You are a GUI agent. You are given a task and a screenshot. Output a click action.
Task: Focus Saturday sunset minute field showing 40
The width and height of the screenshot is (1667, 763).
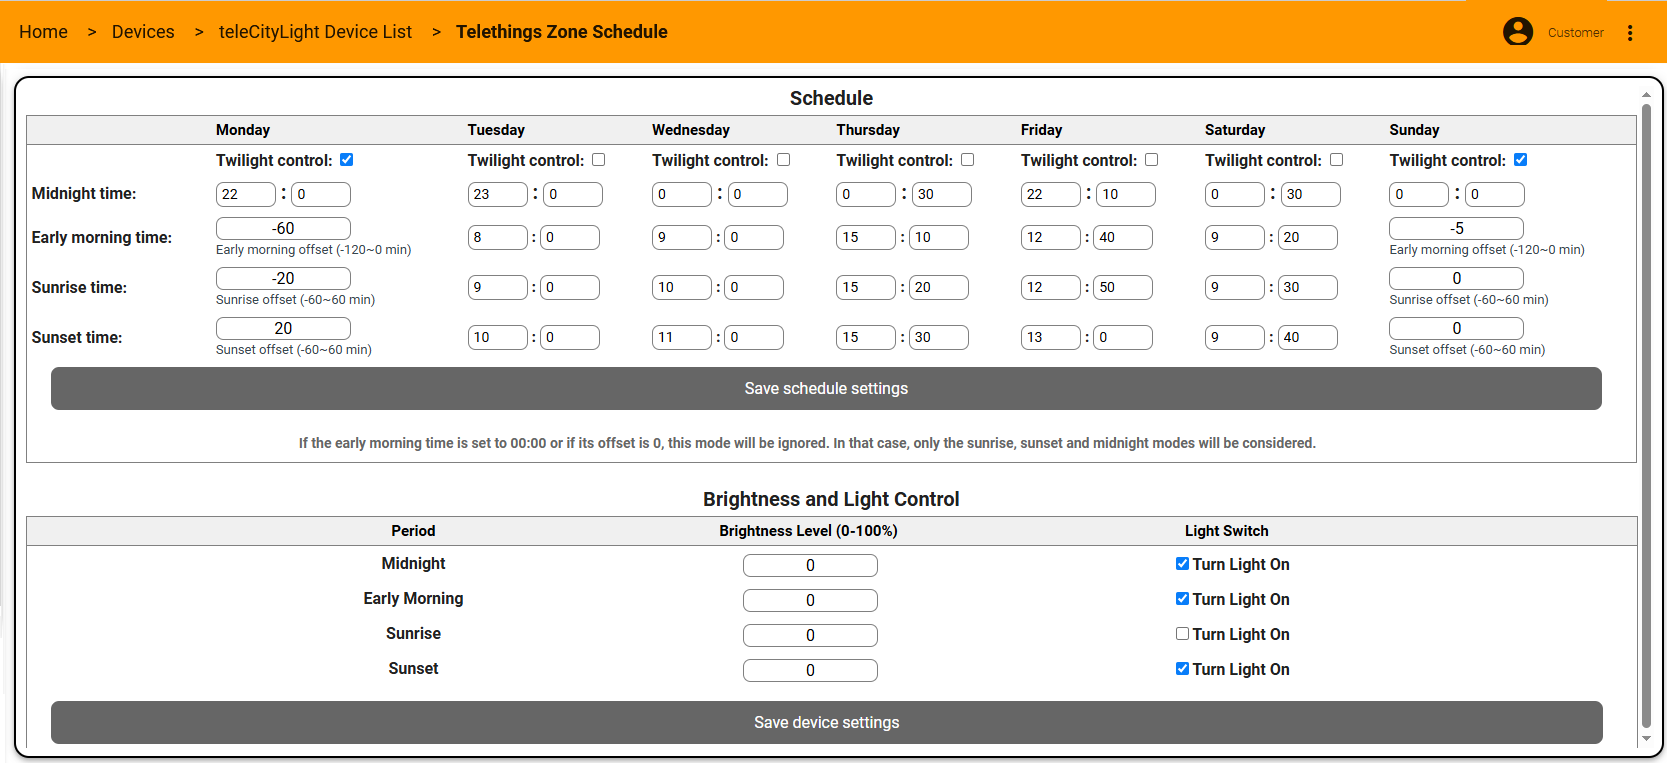click(1307, 337)
